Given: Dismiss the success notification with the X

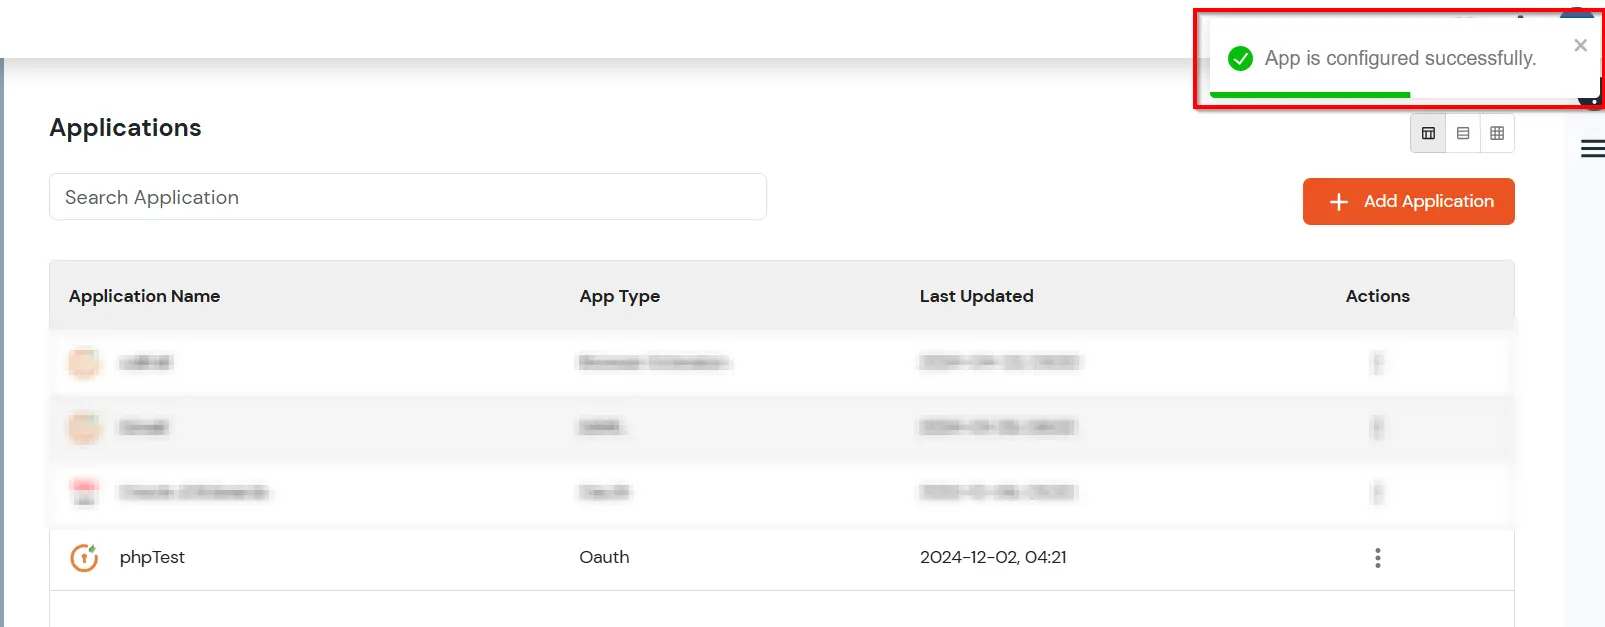Looking at the screenshot, I should (1580, 45).
